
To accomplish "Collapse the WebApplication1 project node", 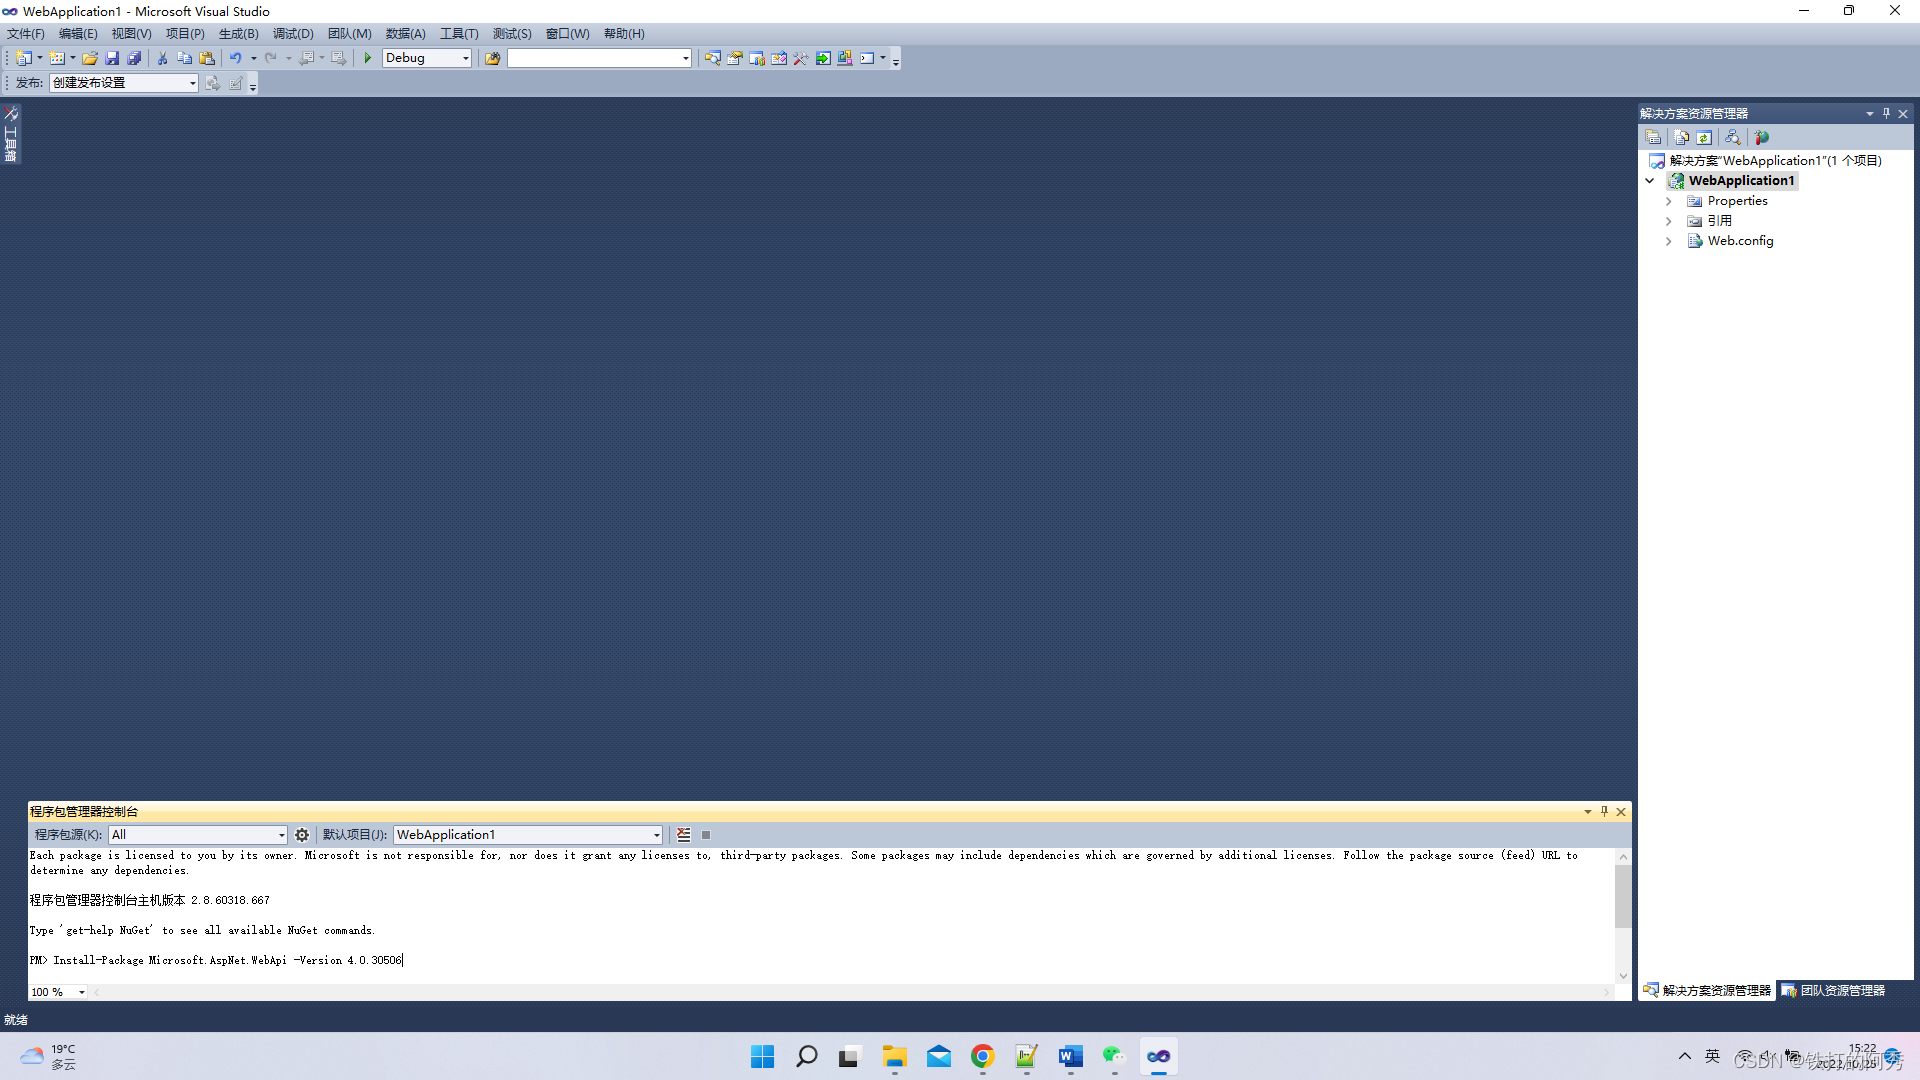I will click(x=1650, y=180).
